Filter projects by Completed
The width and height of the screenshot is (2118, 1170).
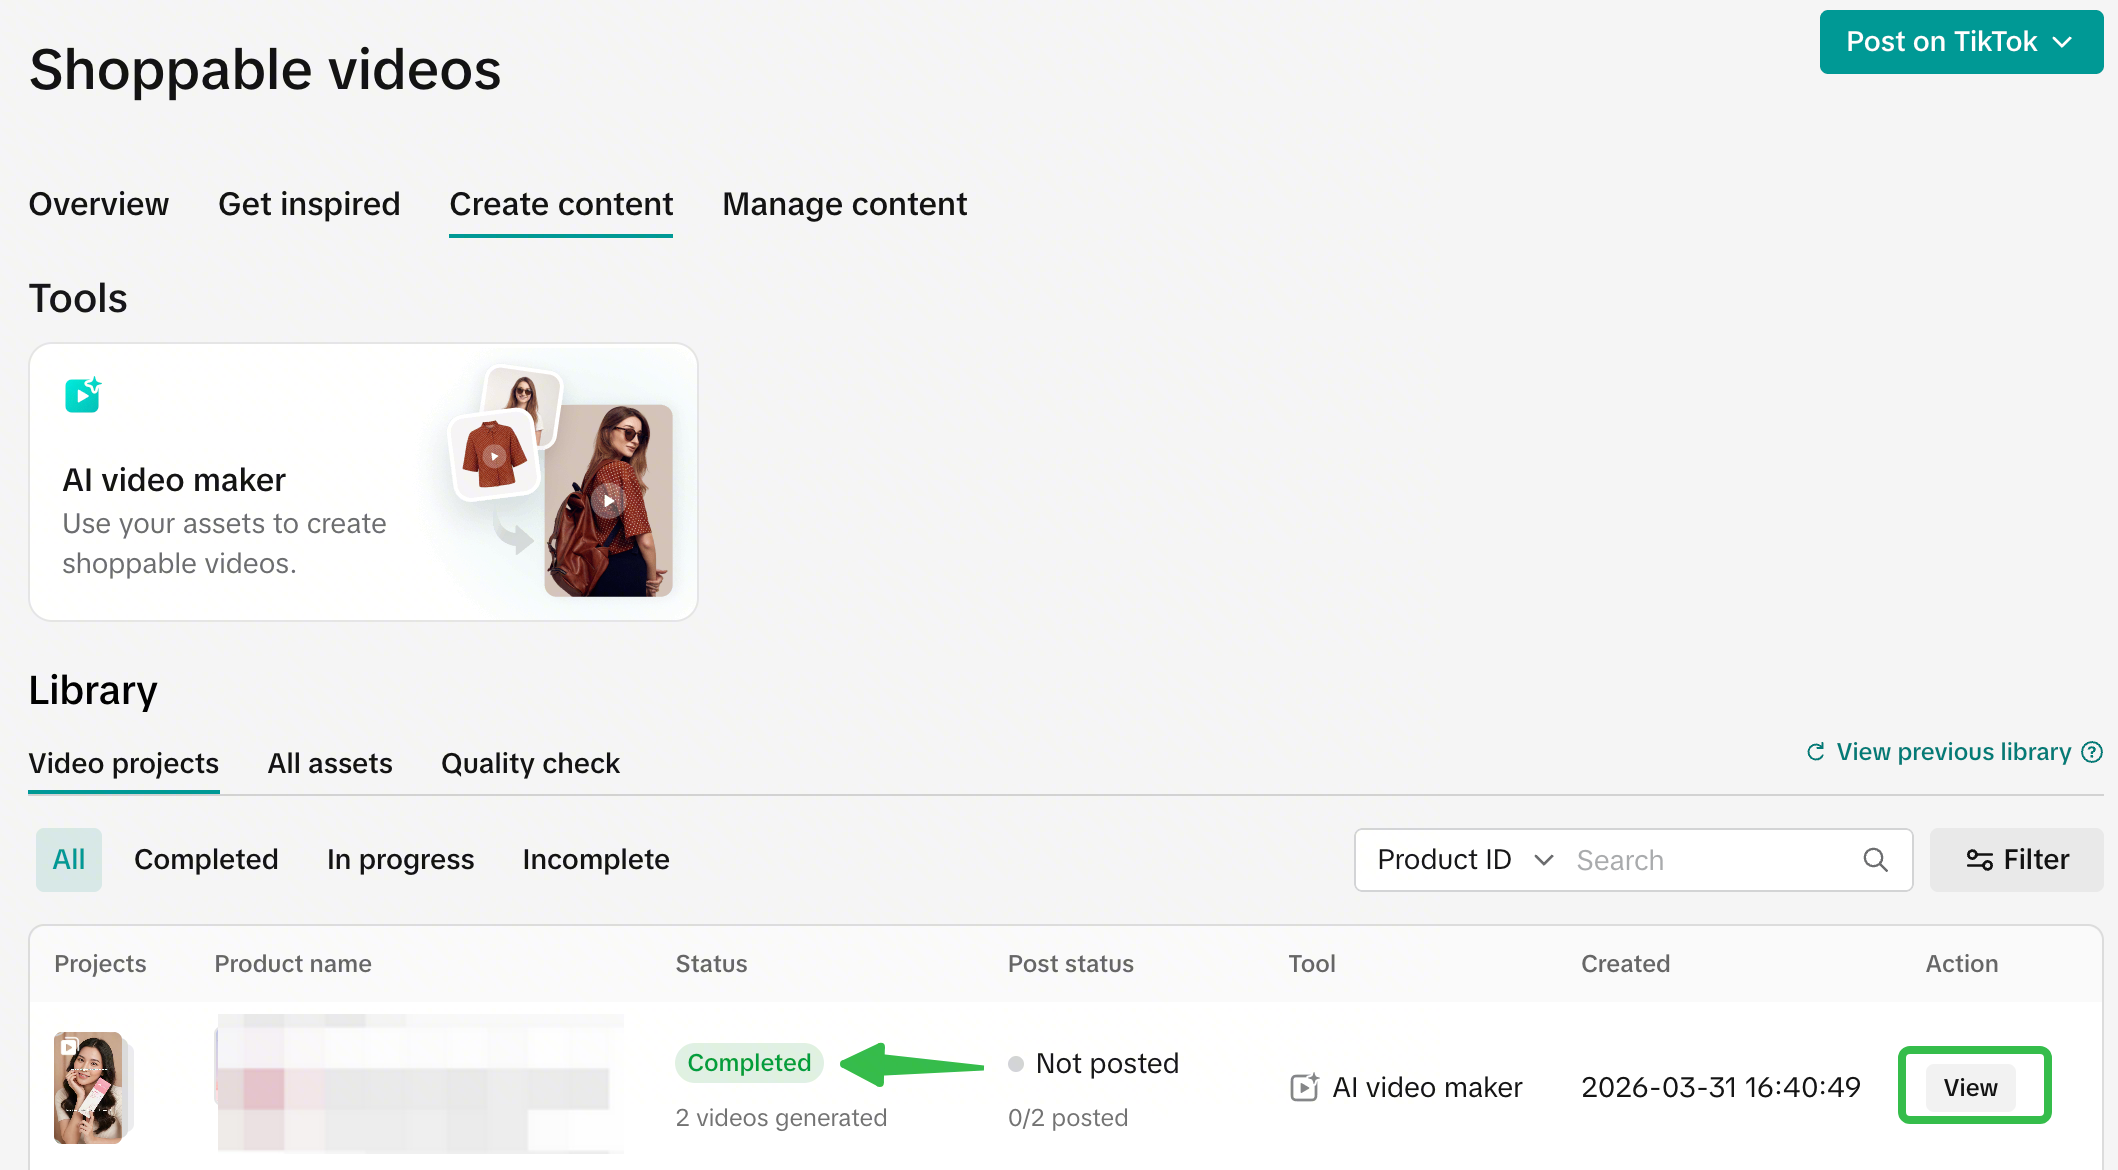click(206, 860)
